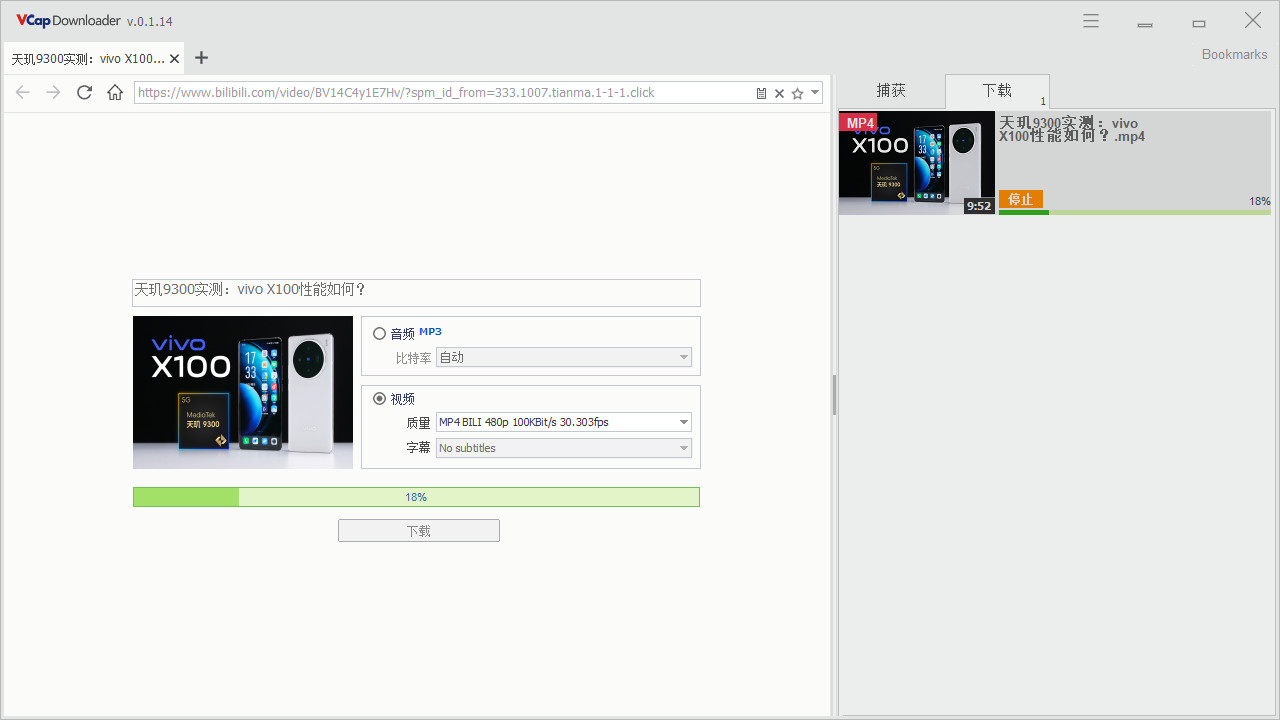Switch to the 下载 tab
The width and height of the screenshot is (1280, 720).
997,91
